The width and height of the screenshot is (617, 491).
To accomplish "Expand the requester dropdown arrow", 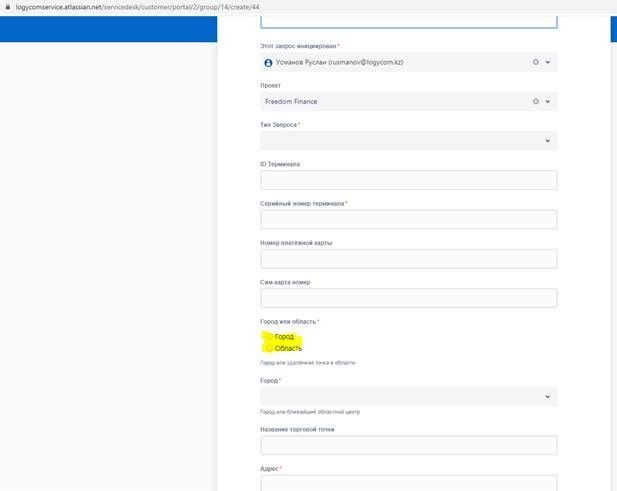I will pos(548,62).
